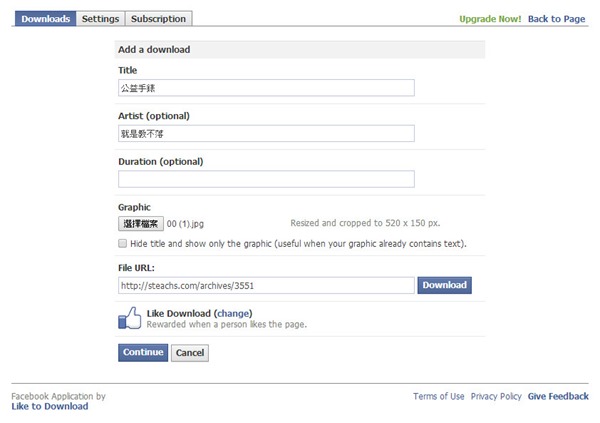Screen dimensions: 600x423
Task: Cancel adding the download
Action: coord(190,352)
